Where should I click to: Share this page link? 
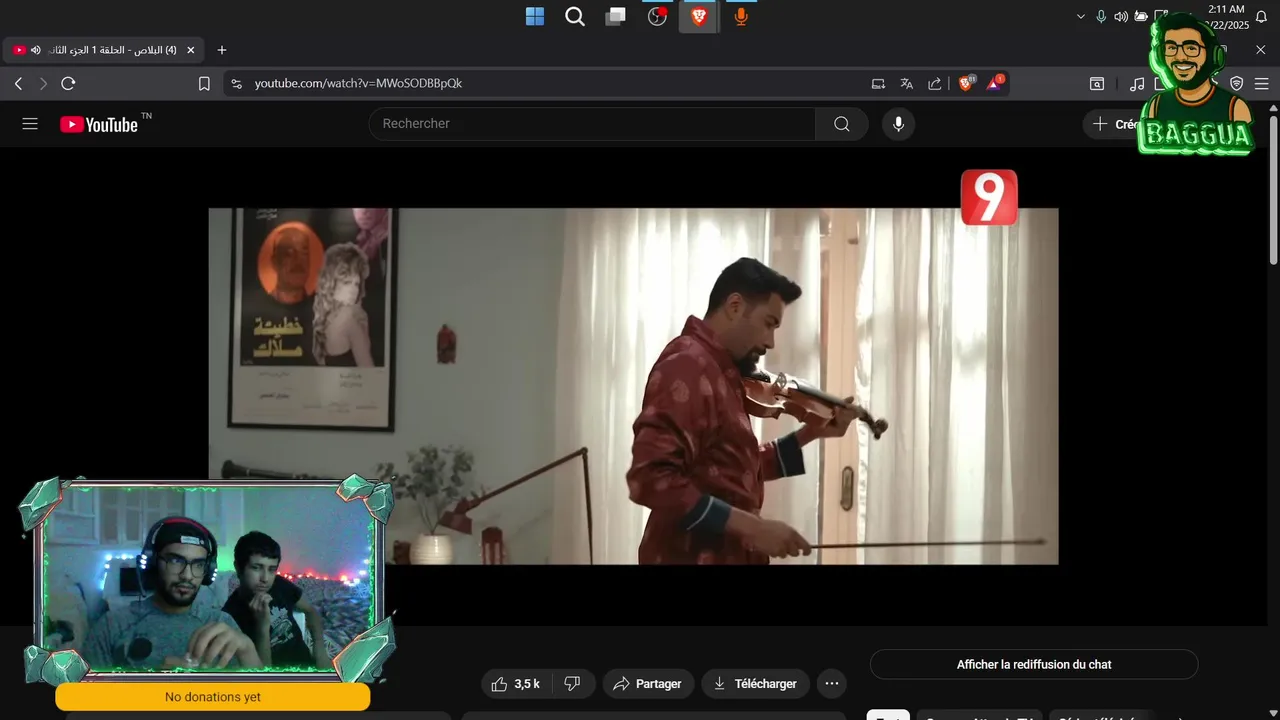[x=934, y=84]
